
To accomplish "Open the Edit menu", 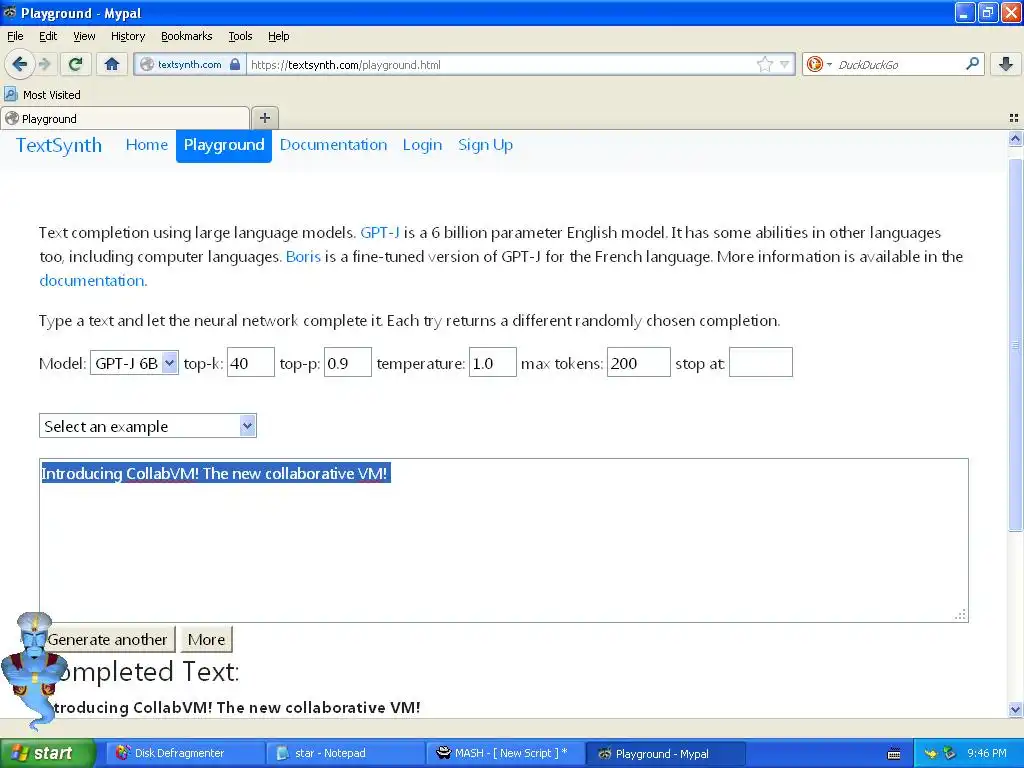I will tap(48, 36).
